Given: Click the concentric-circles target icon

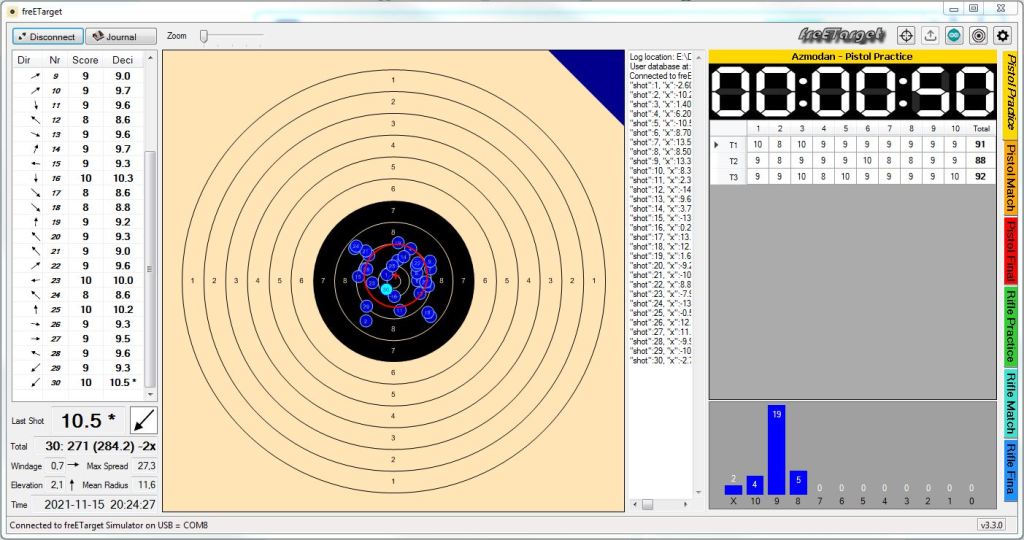Looking at the screenshot, I should click(x=978, y=35).
